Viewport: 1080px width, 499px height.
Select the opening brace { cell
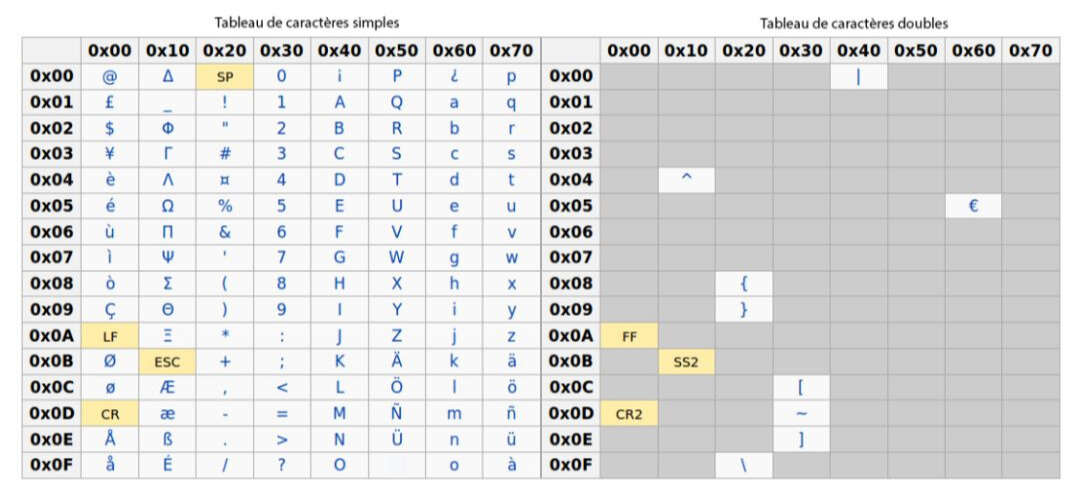point(744,284)
